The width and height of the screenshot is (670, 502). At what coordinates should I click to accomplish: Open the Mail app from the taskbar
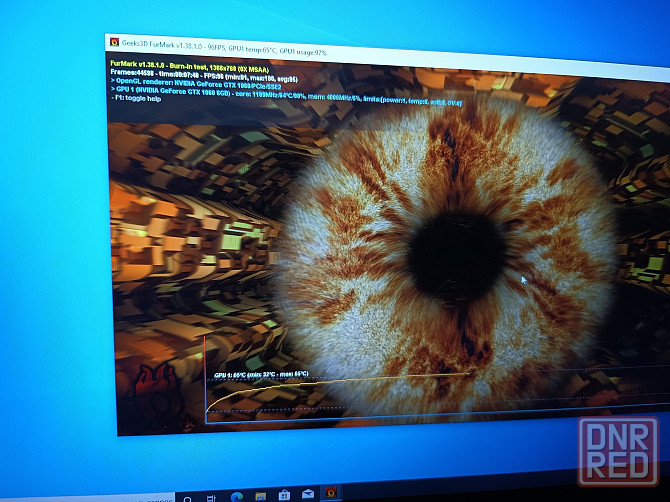tap(308, 494)
